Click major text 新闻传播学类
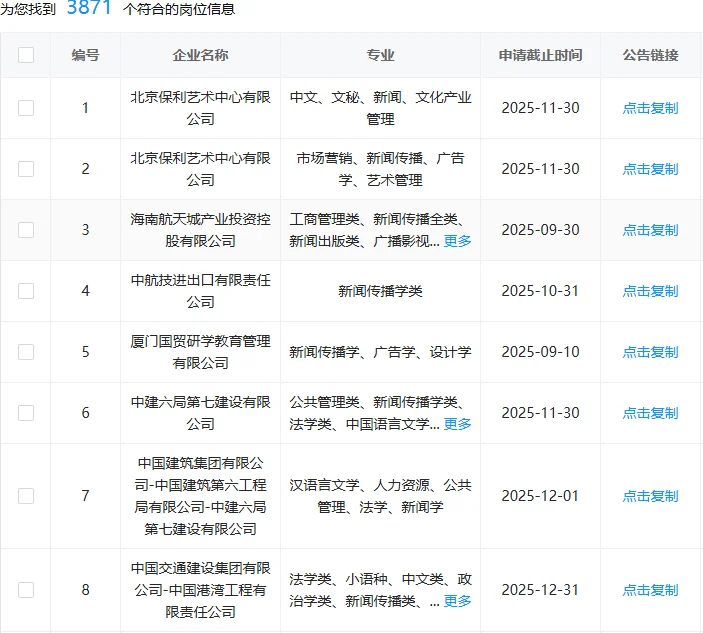The width and height of the screenshot is (703, 633). point(380,291)
